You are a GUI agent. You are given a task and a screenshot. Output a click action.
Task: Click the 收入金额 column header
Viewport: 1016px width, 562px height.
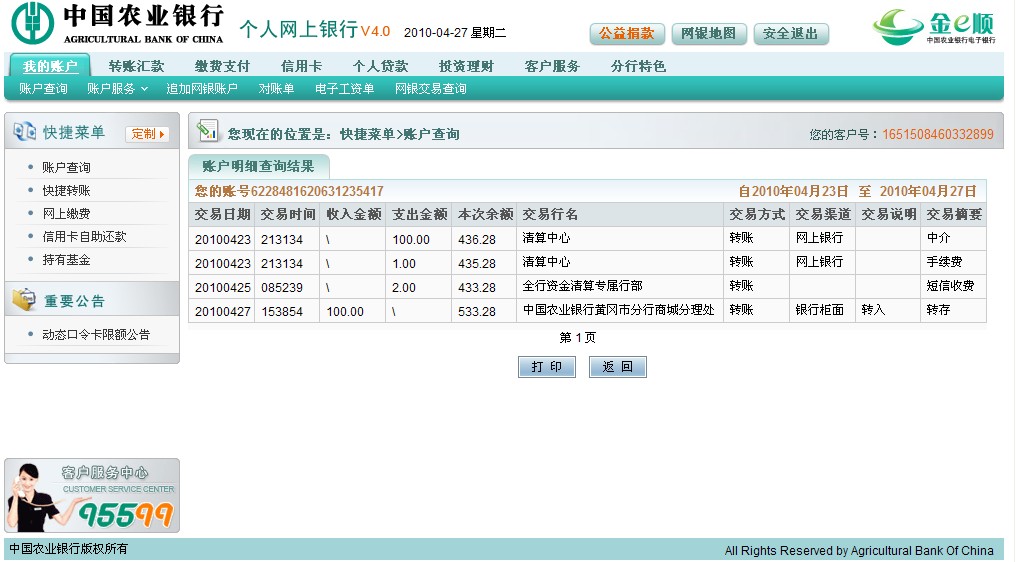(x=354, y=215)
